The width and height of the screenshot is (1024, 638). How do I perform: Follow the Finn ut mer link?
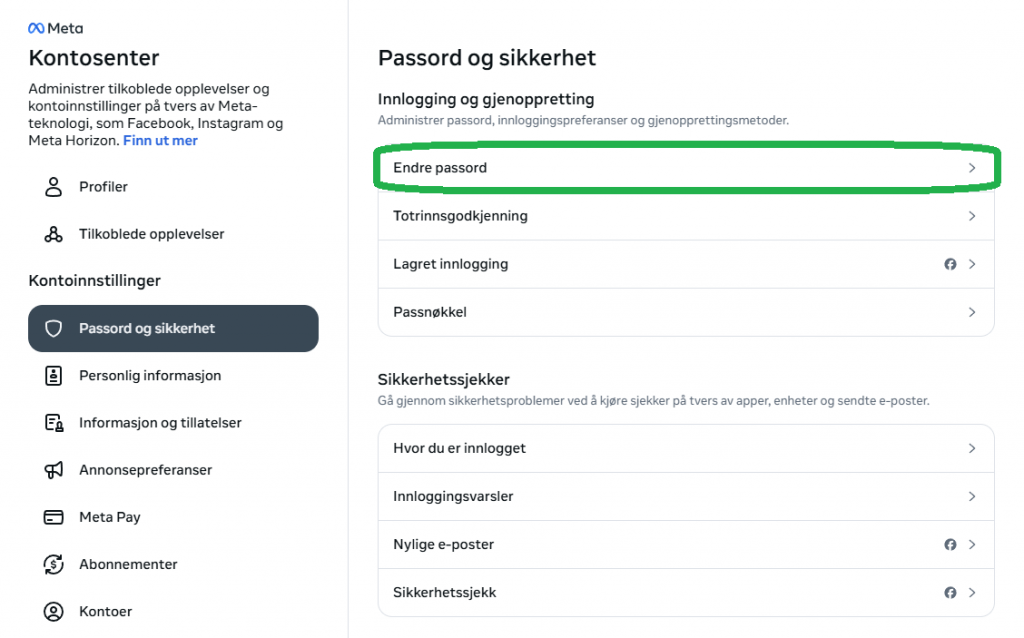160,140
